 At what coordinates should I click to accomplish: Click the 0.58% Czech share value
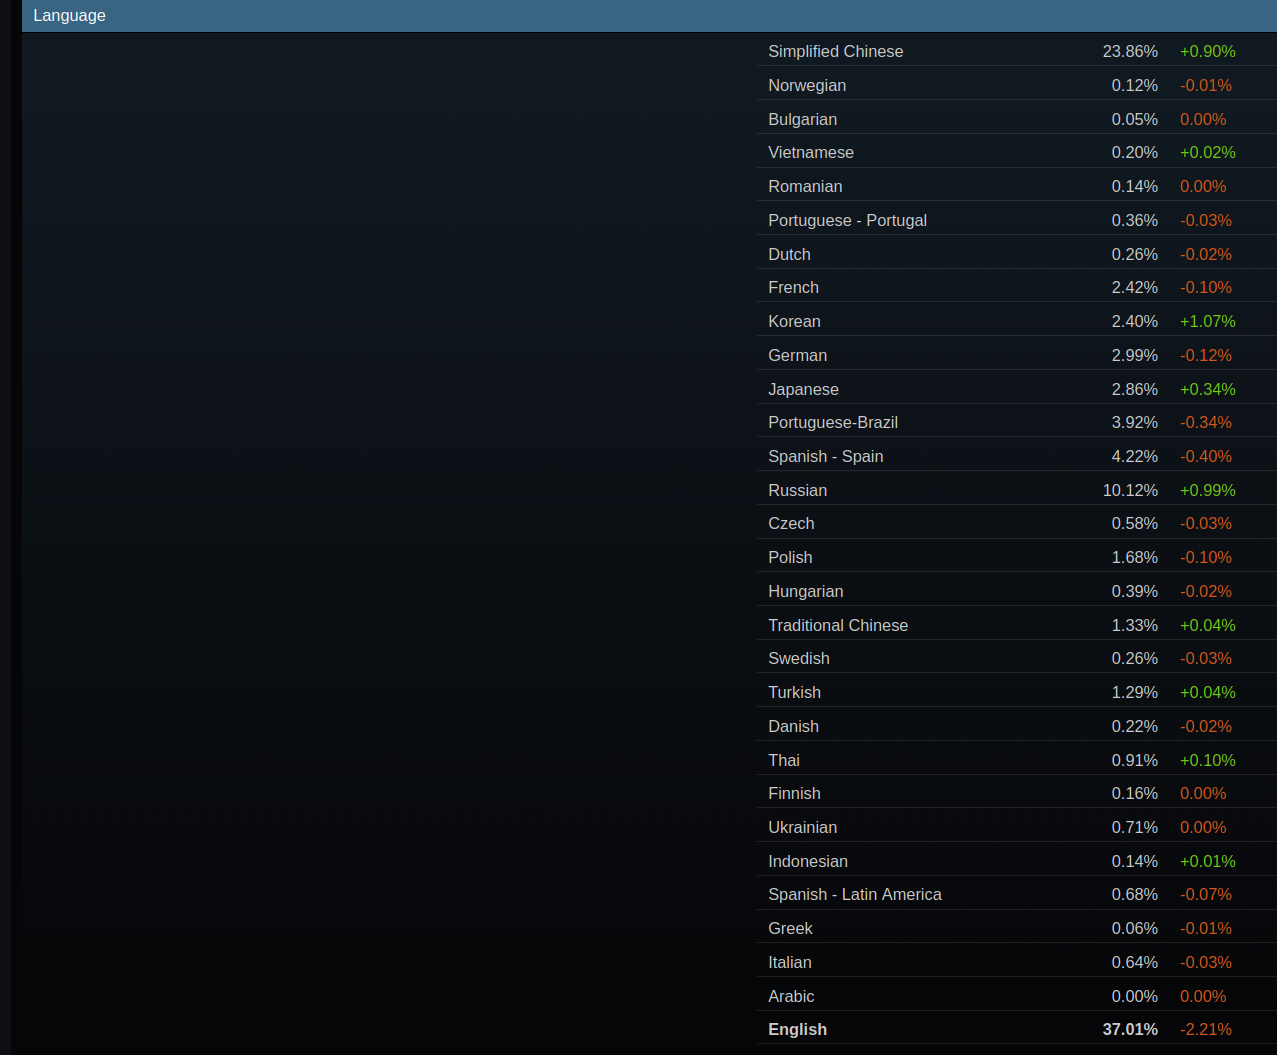point(1135,523)
